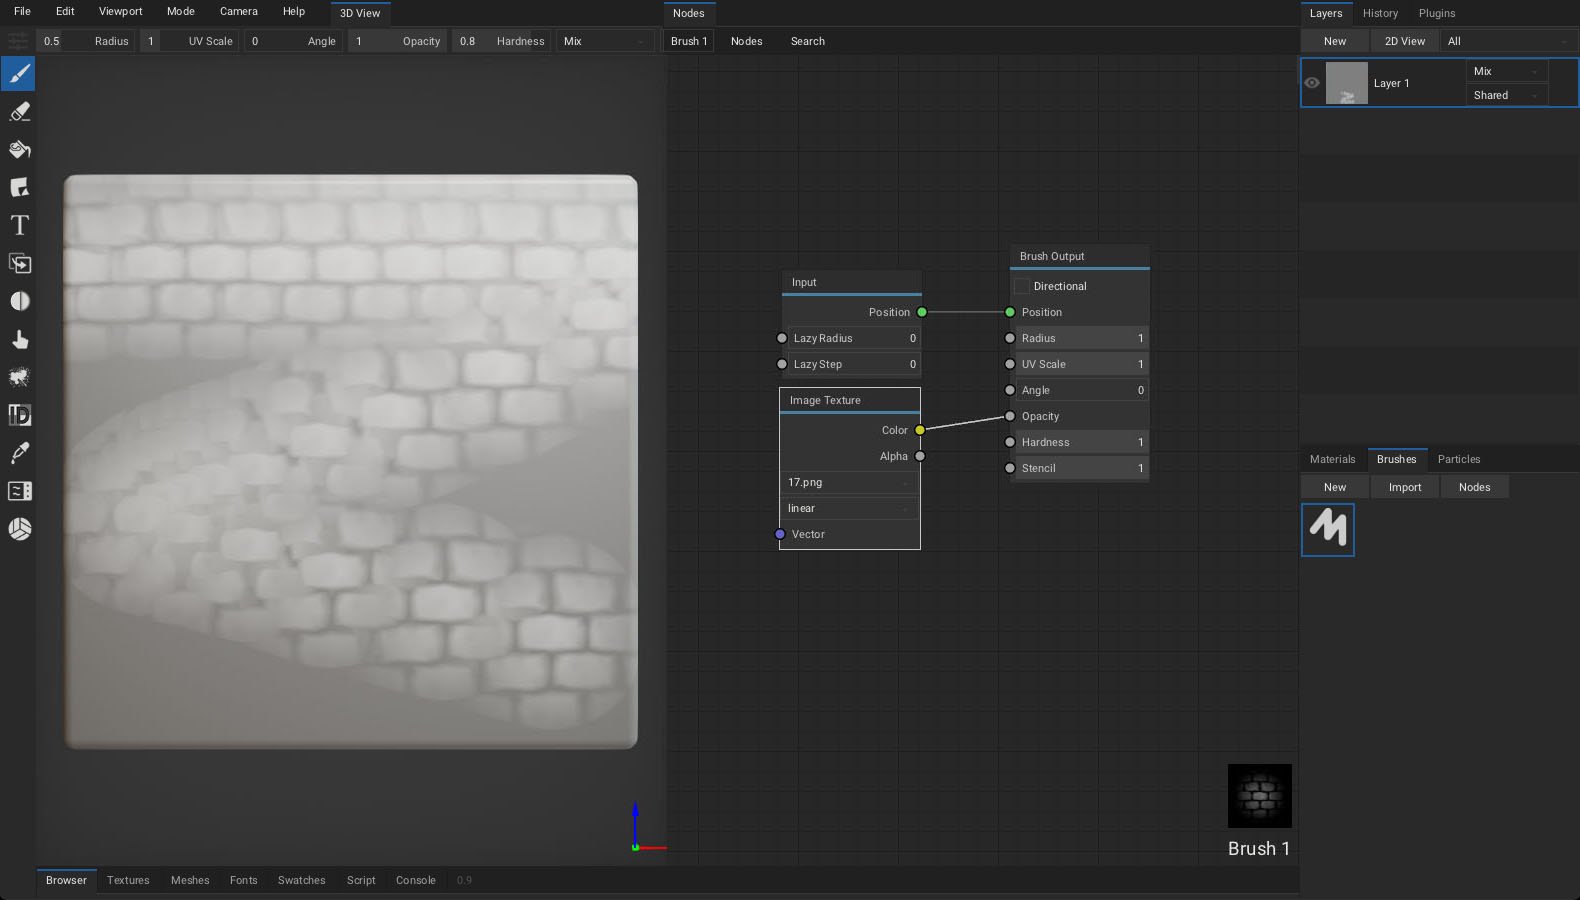
Task: Open the Mix blend mode dropdown in toolbar
Action: pyautogui.click(x=604, y=41)
